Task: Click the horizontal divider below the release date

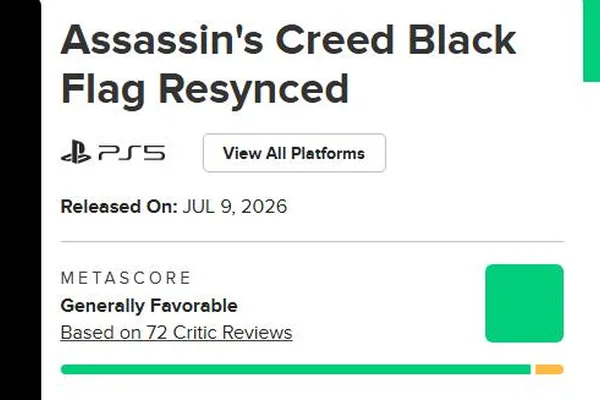Action: click(x=312, y=242)
